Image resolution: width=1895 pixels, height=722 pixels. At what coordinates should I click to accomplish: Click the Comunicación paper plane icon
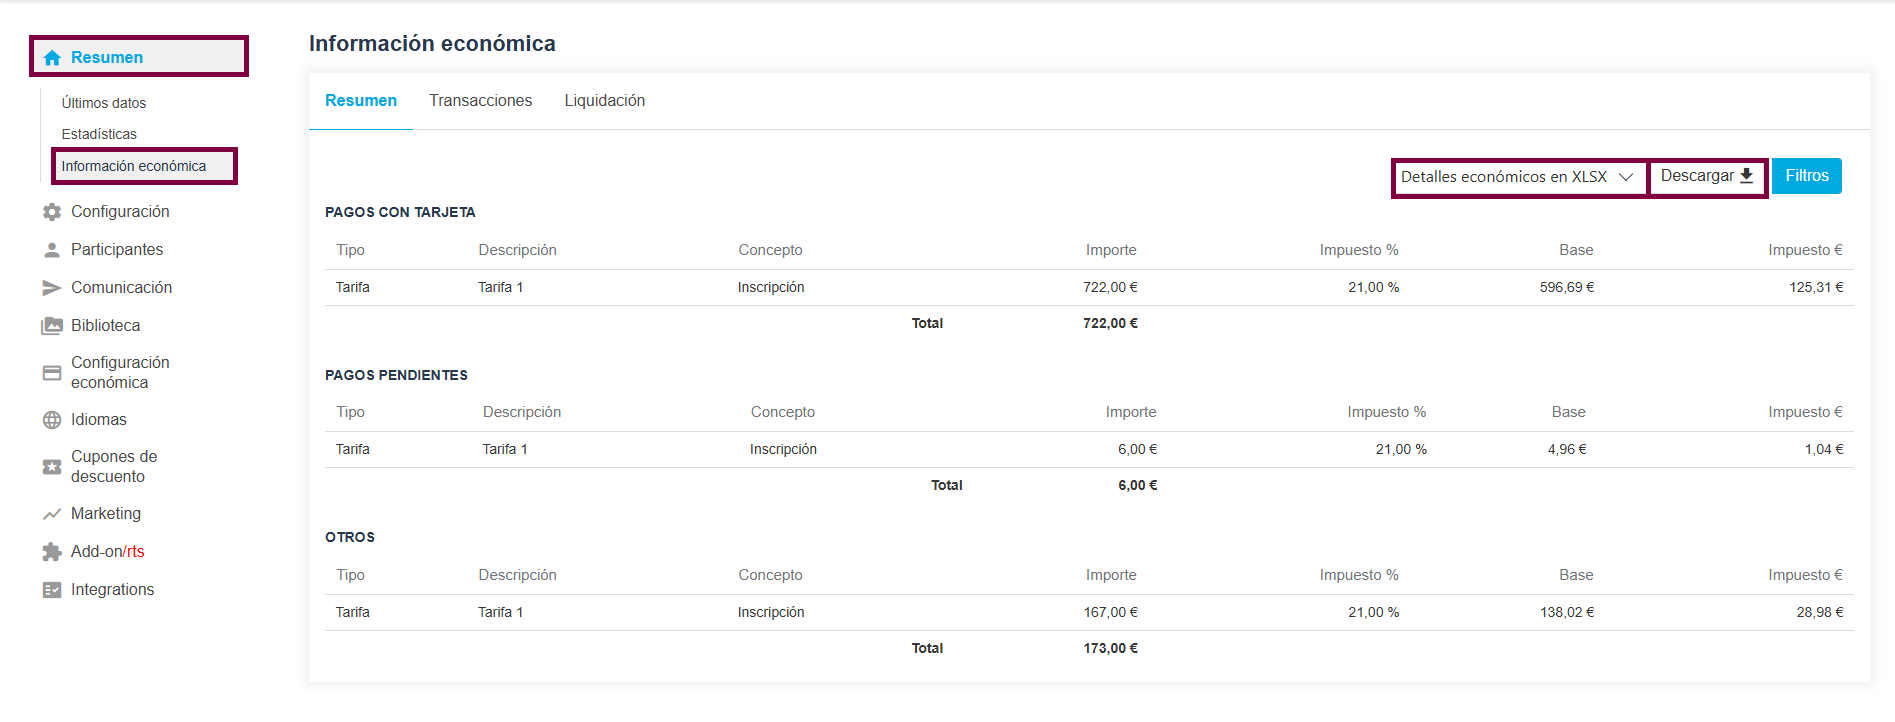(52, 288)
